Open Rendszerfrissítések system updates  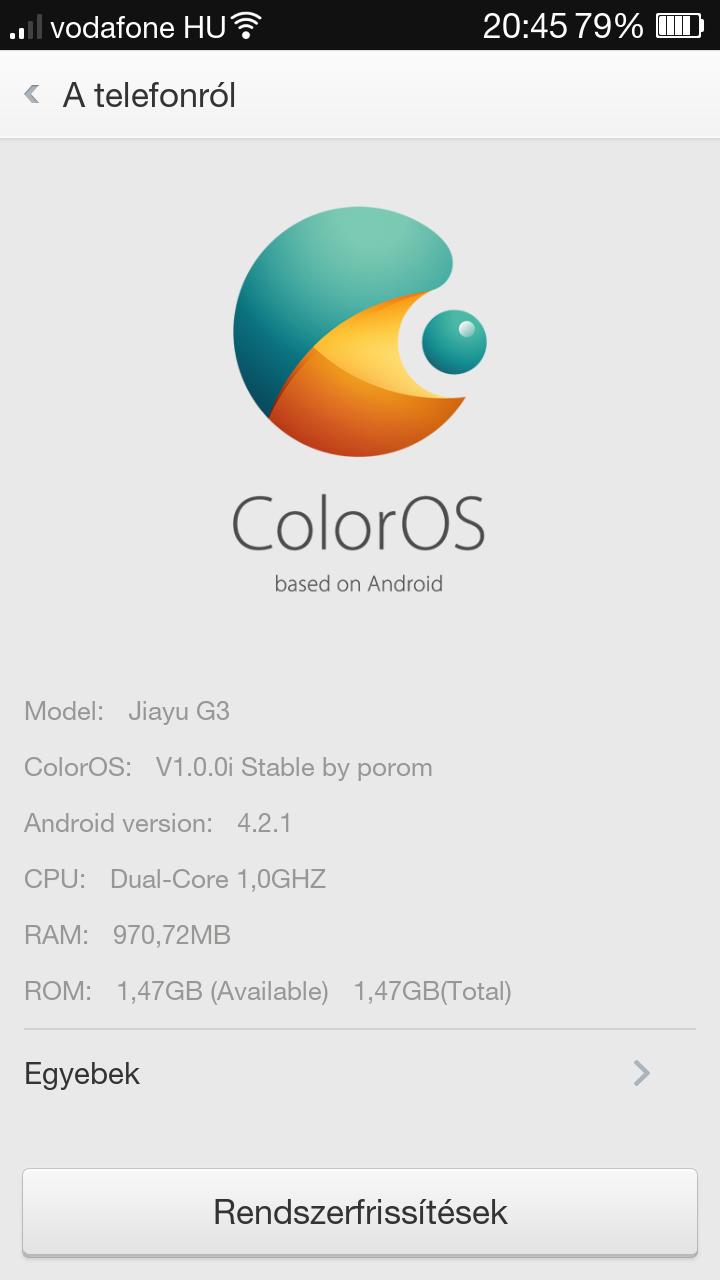(x=360, y=1212)
